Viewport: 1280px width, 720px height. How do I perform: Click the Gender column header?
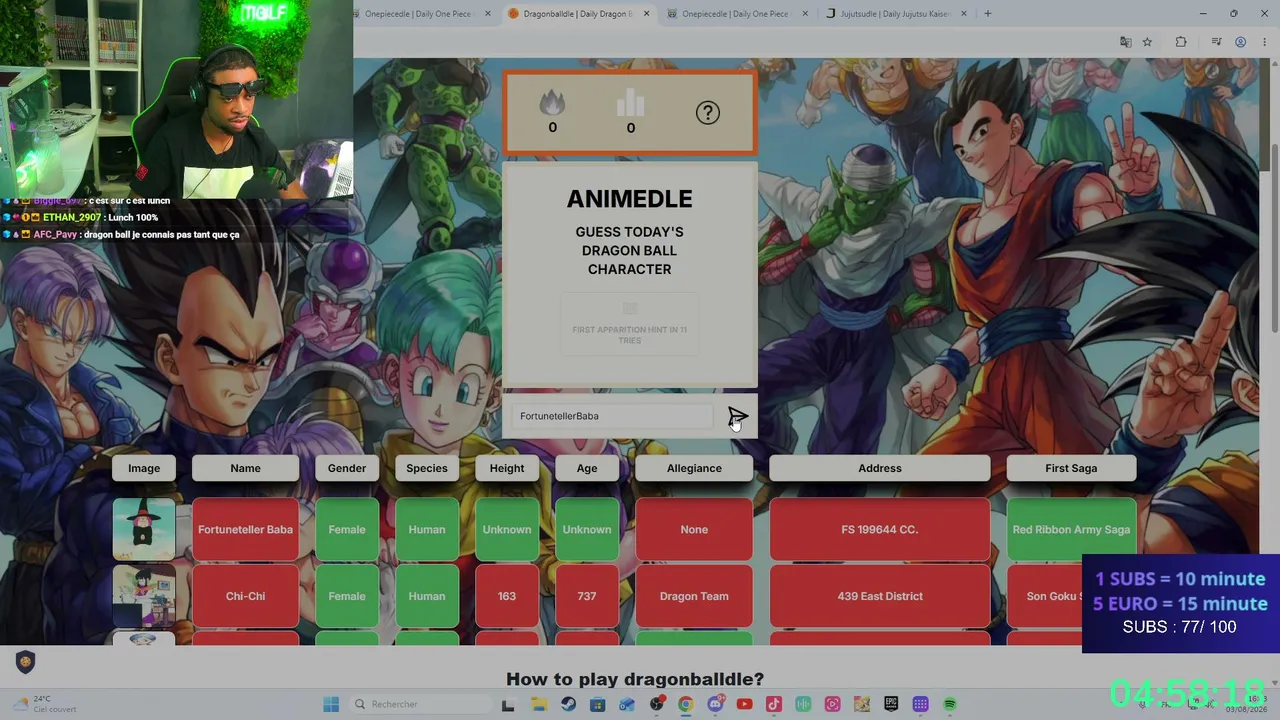(x=347, y=468)
